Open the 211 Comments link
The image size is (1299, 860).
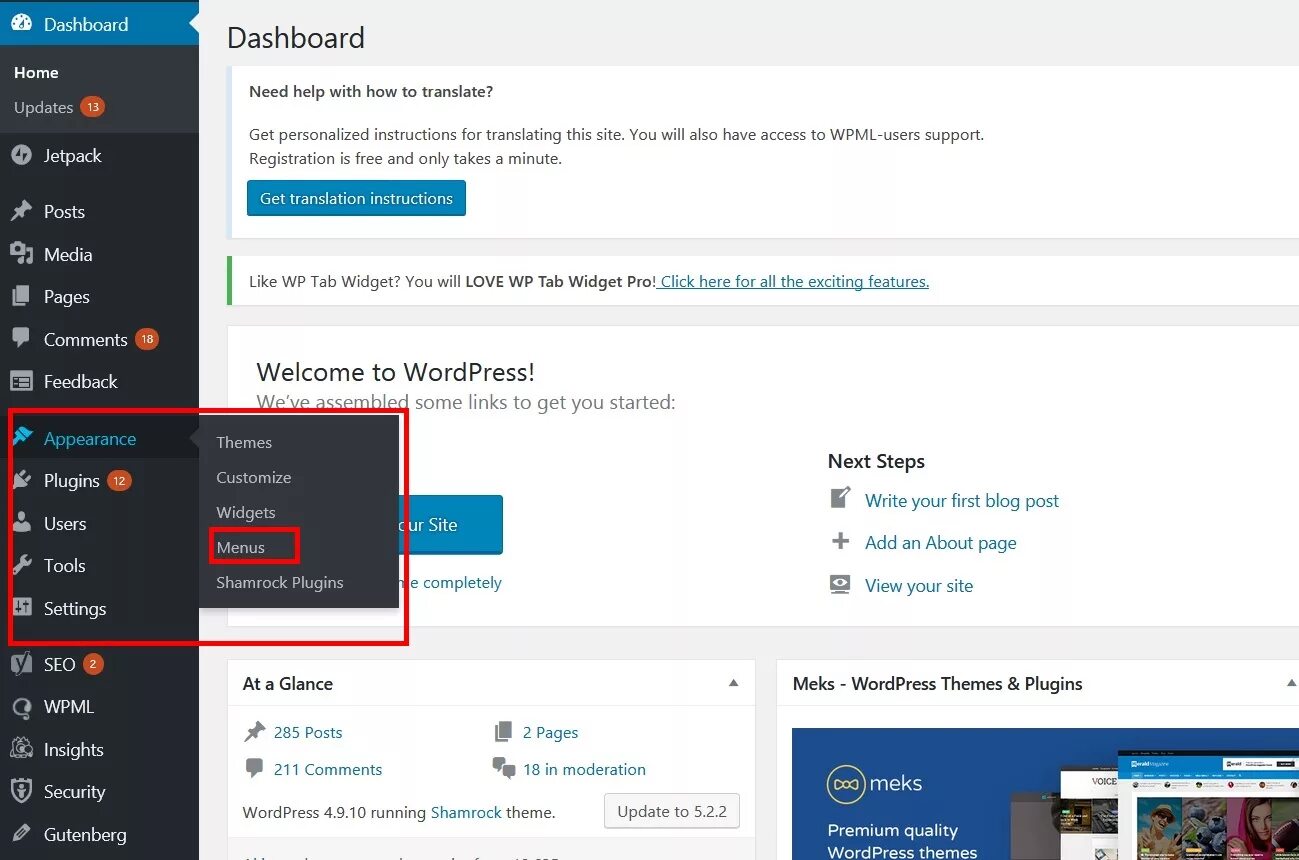(328, 769)
